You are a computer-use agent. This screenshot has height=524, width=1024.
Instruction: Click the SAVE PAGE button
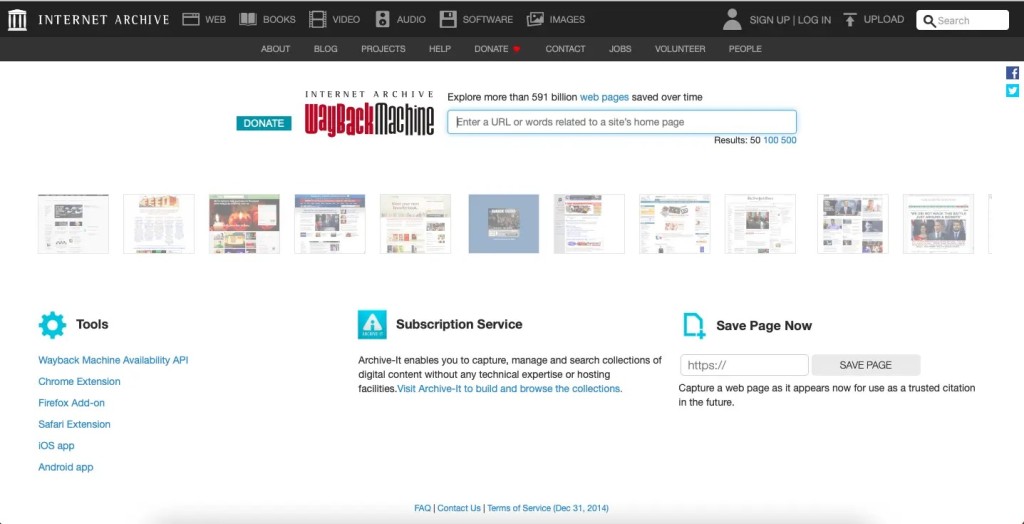tap(865, 365)
